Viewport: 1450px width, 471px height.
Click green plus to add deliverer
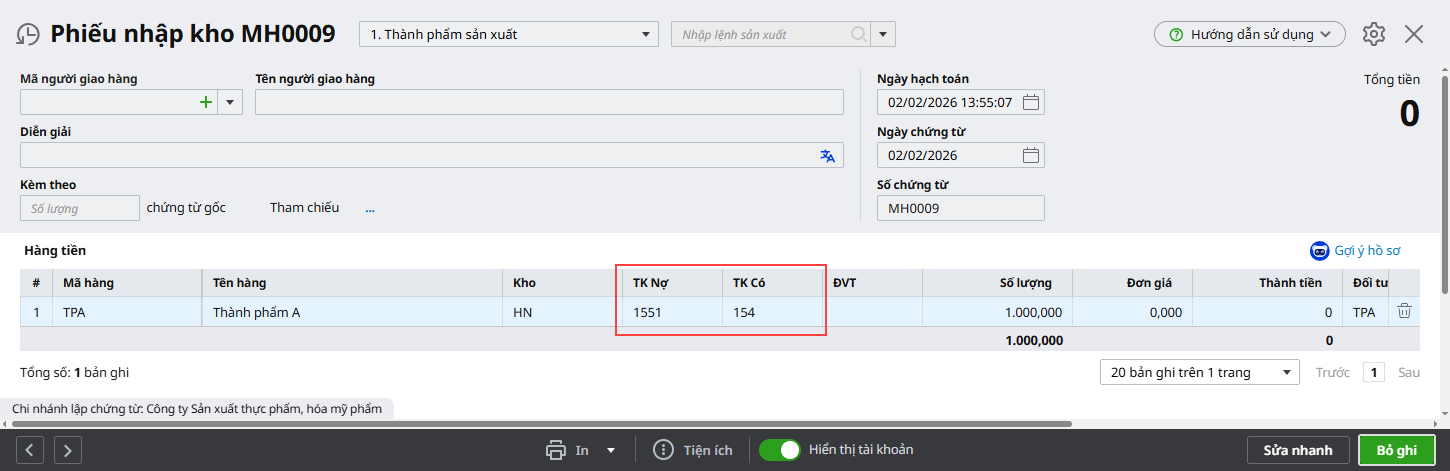(206, 102)
